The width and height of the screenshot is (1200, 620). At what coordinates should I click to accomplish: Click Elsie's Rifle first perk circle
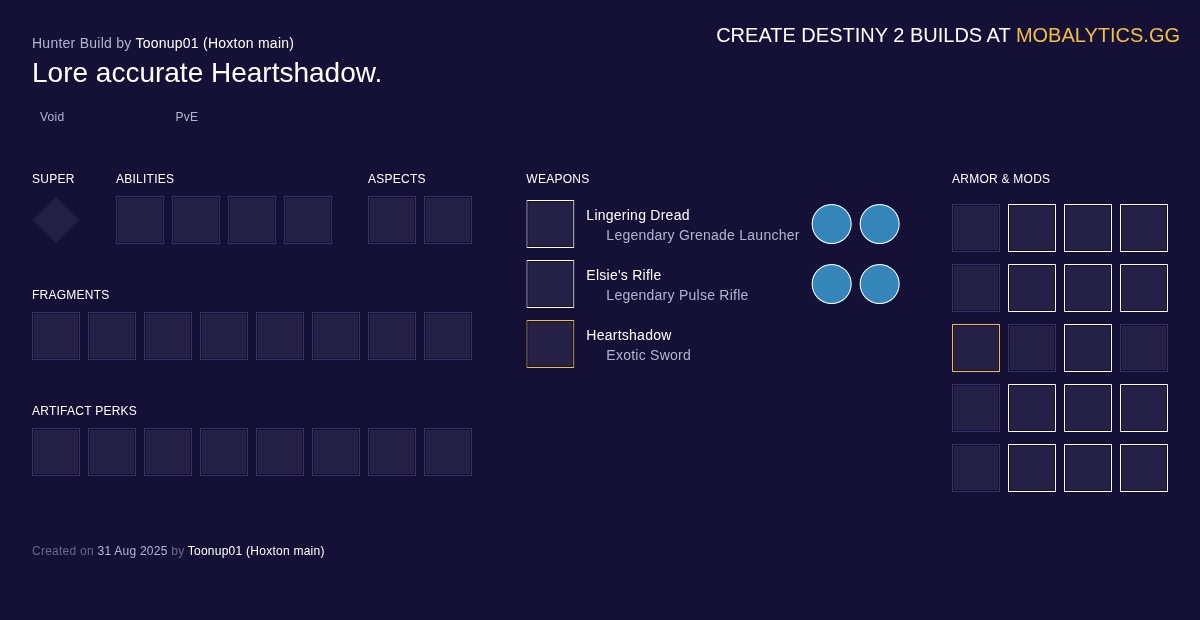832,284
